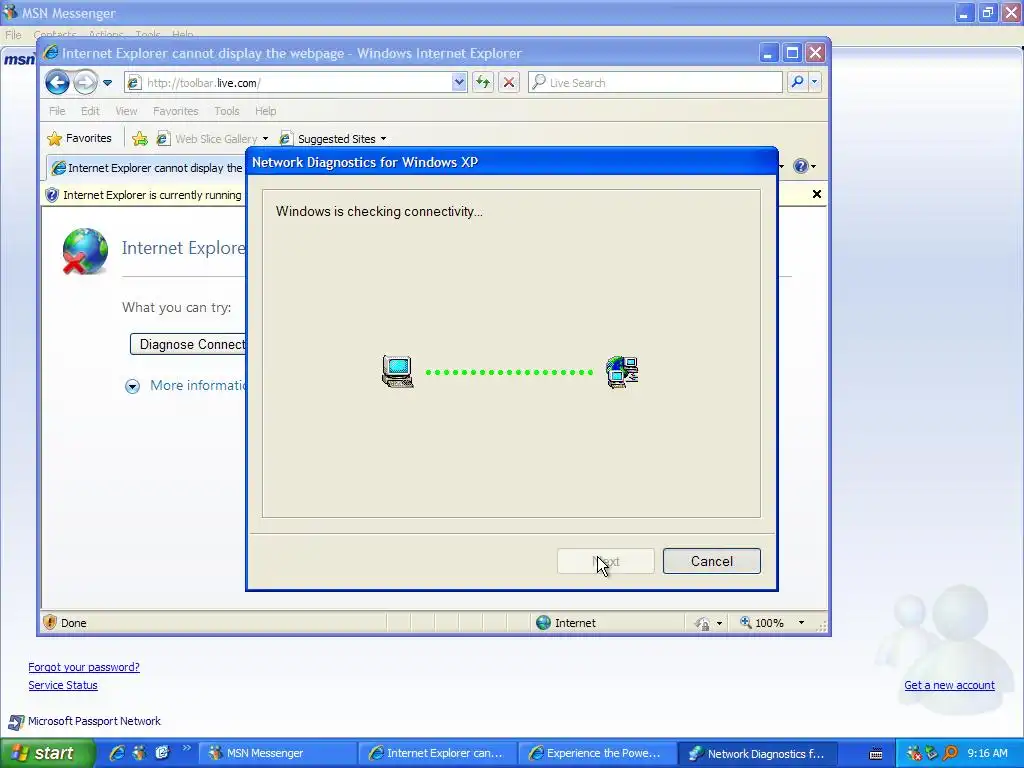Viewport: 1024px width, 768px height.
Task: Switch to 'Internet Explorer can...' taskbar button
Action: tap(437, 753)
